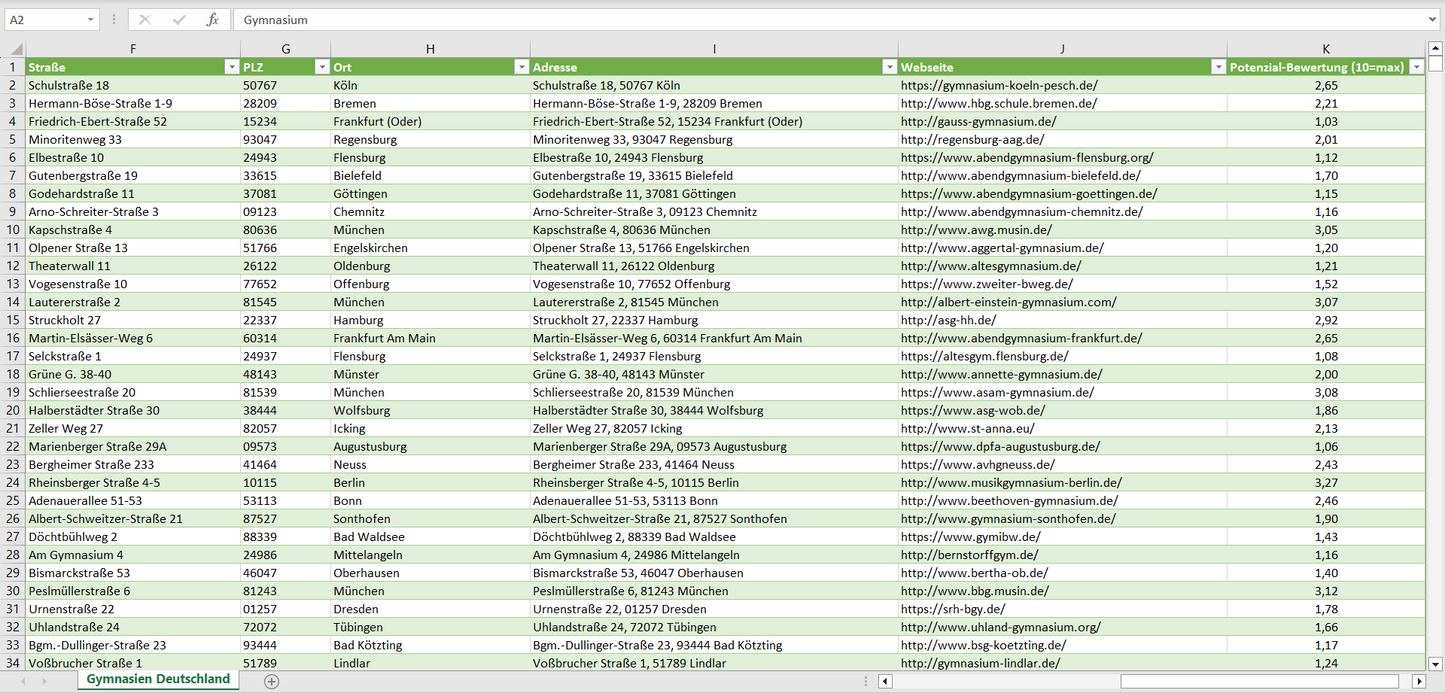Add a new sheet with the plus icon
Screen dimensions: 1445x693
point(271,681)
